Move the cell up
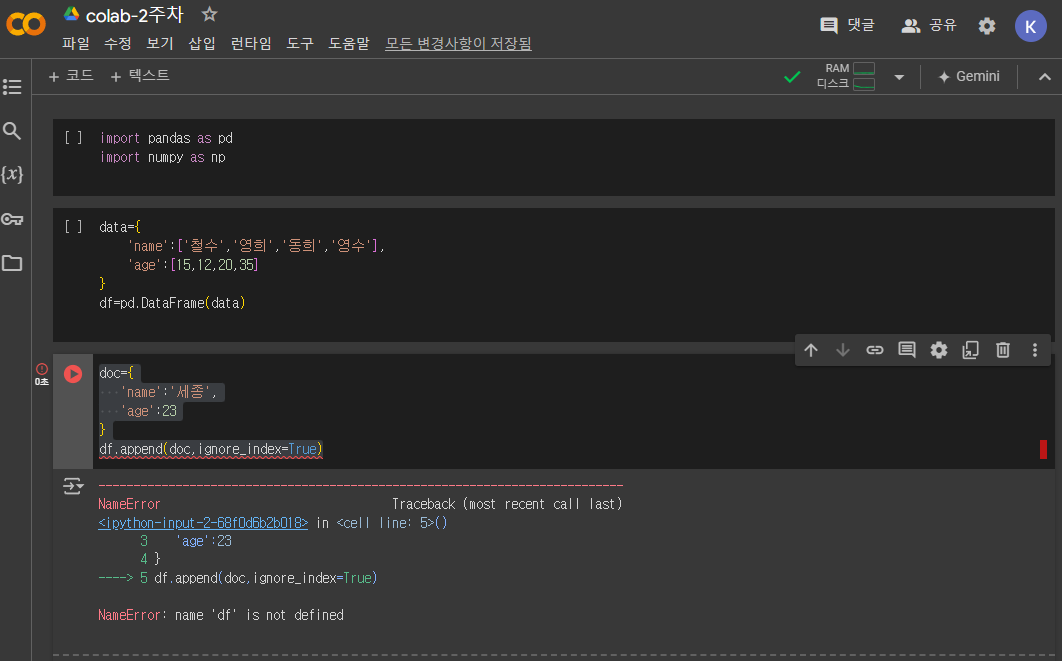The width and height of the screenshot is (1062, 661). coord(811,350)
